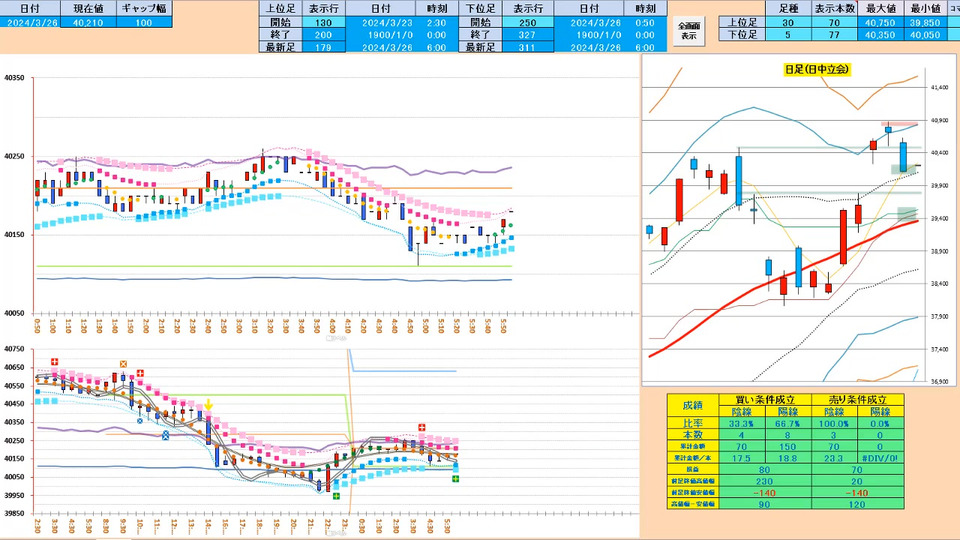
Task: Click the red plus marker near 3:30 at right
Action: (422, 427)
